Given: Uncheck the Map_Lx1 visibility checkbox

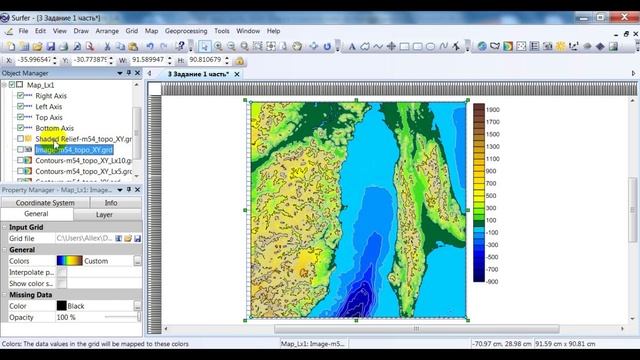Looking at the screenshot, I should pyautogui.click(x=12, y=84).
